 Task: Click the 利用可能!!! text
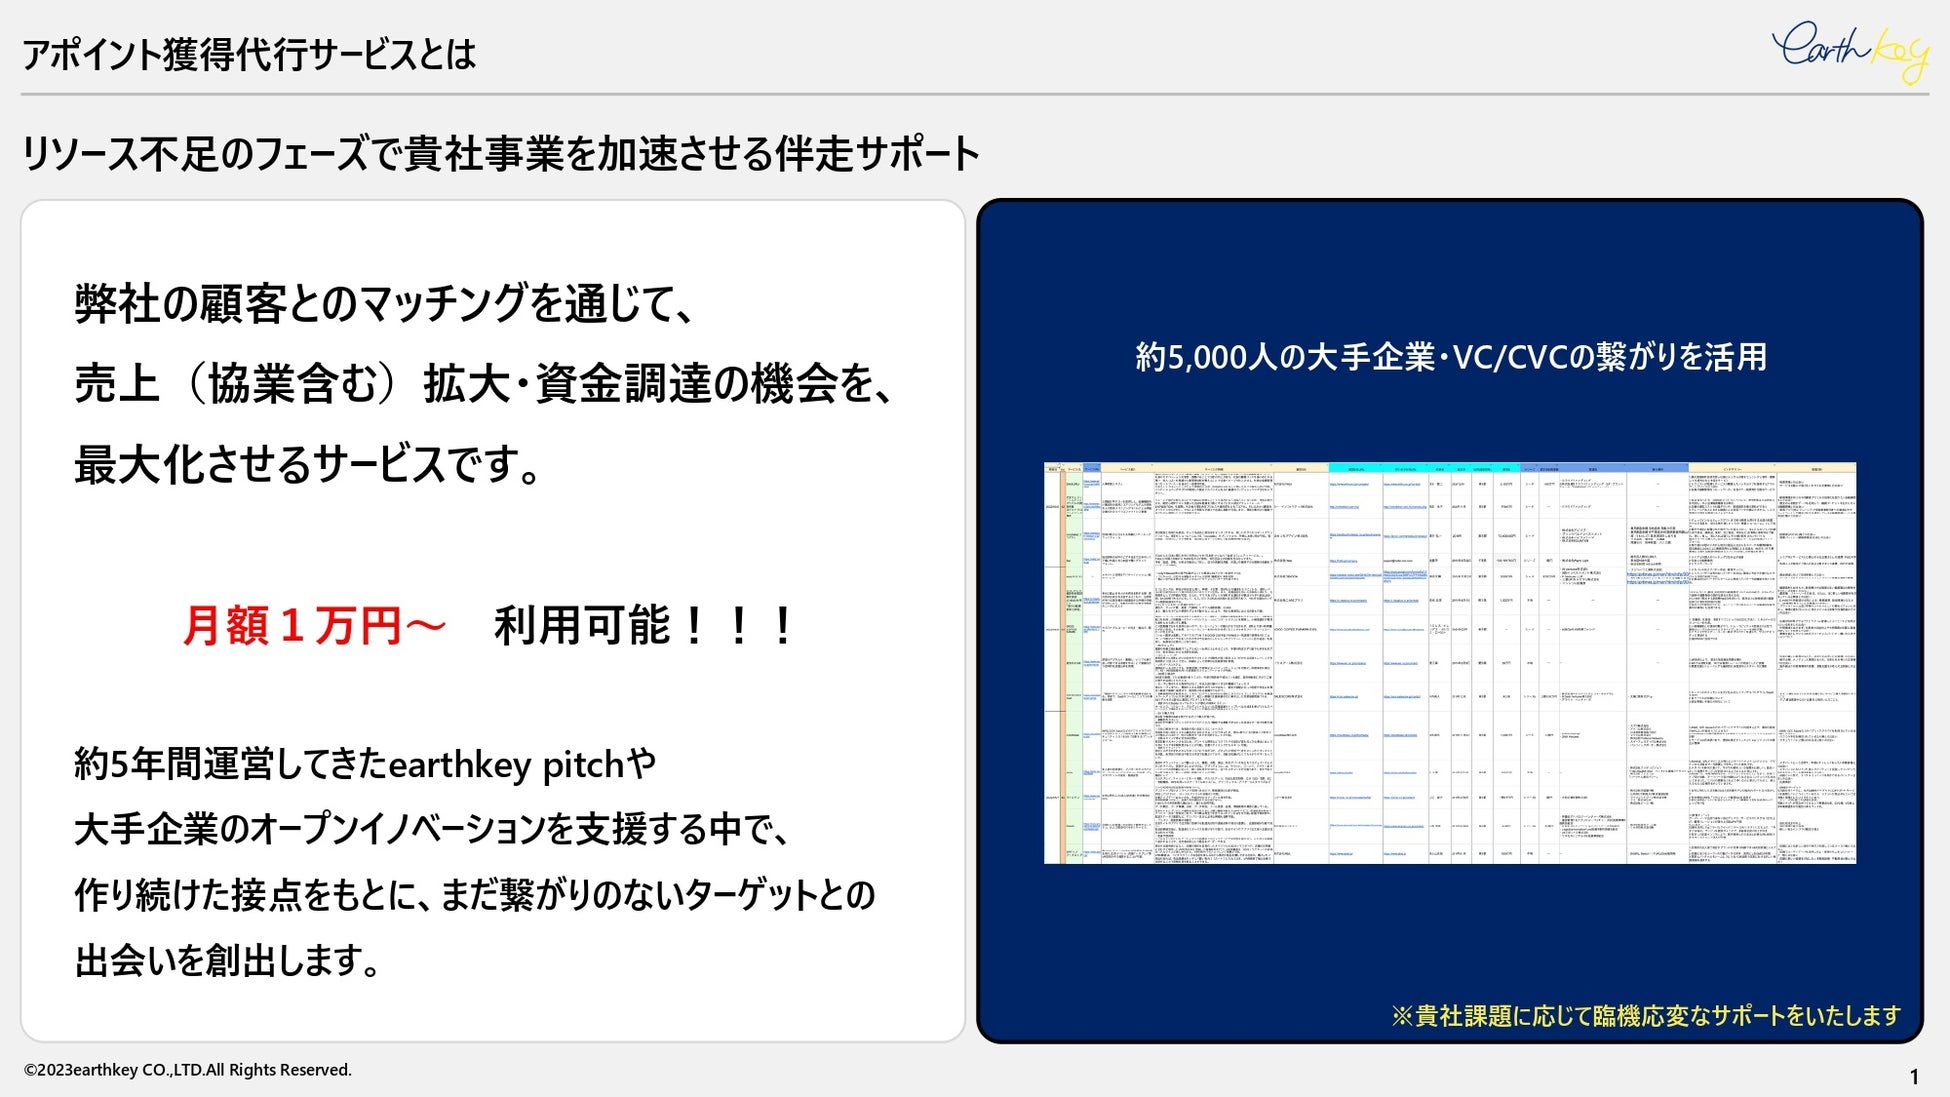(644, 627)
